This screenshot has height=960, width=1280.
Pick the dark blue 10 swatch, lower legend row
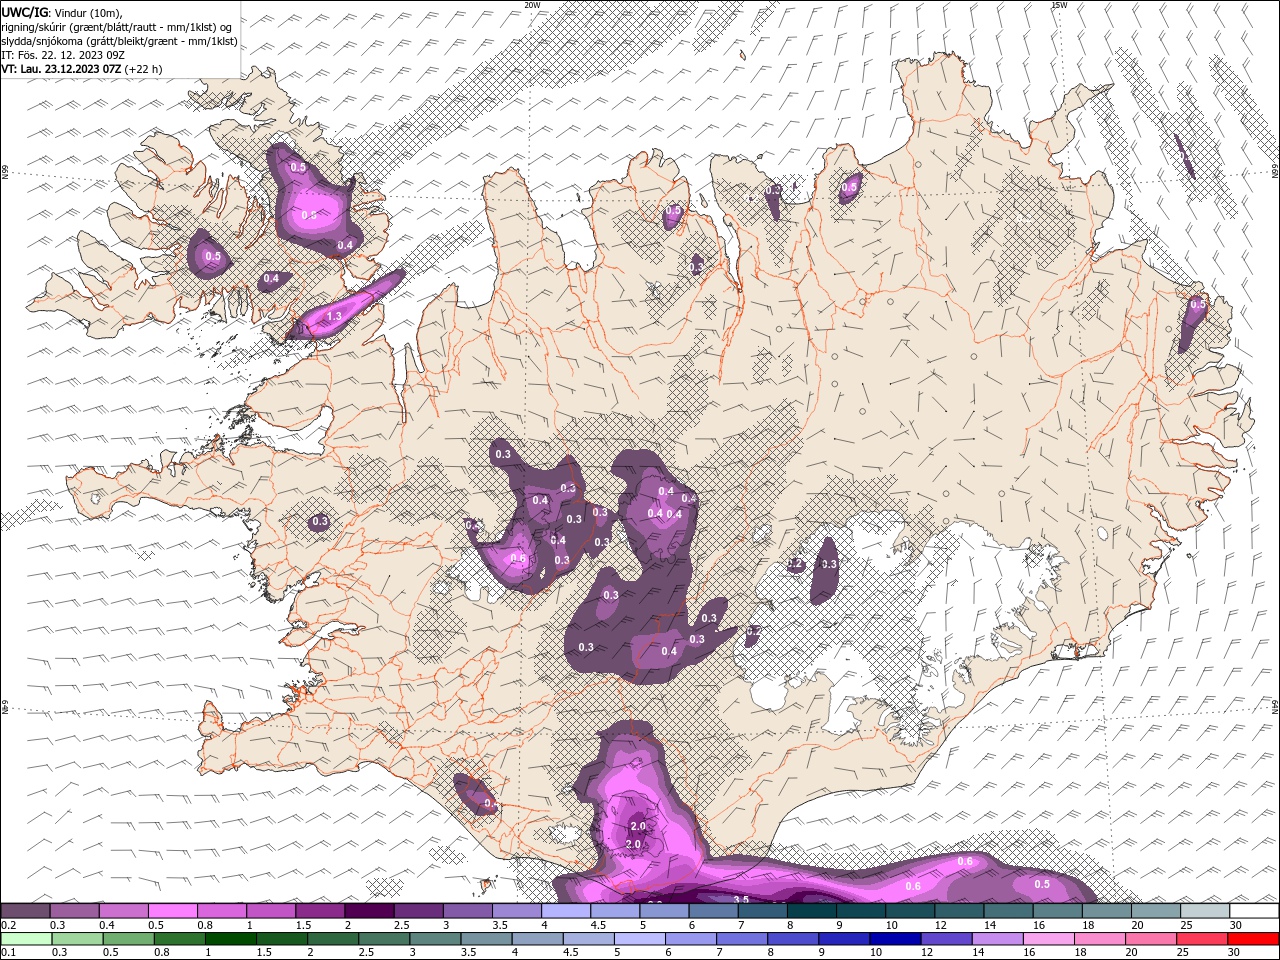tap(895, 939)
